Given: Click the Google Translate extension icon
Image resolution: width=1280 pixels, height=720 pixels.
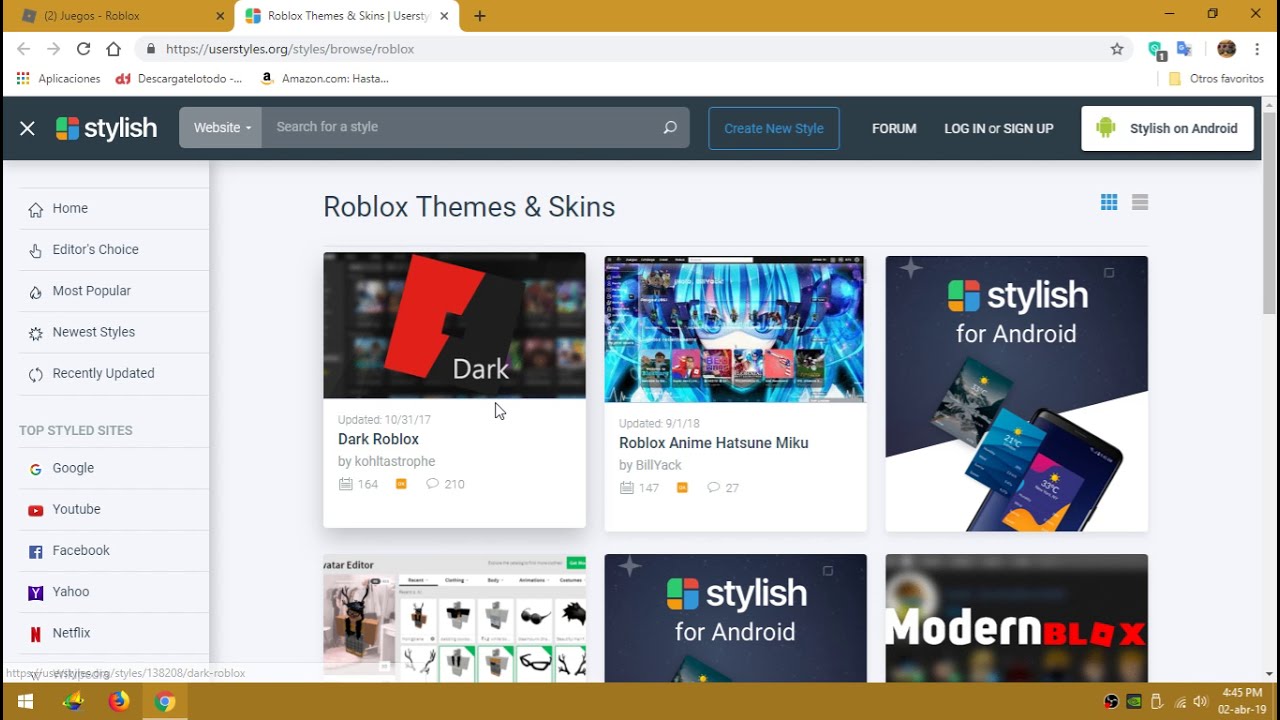Looking at the screenshot, I should [x=1185, y=49].
